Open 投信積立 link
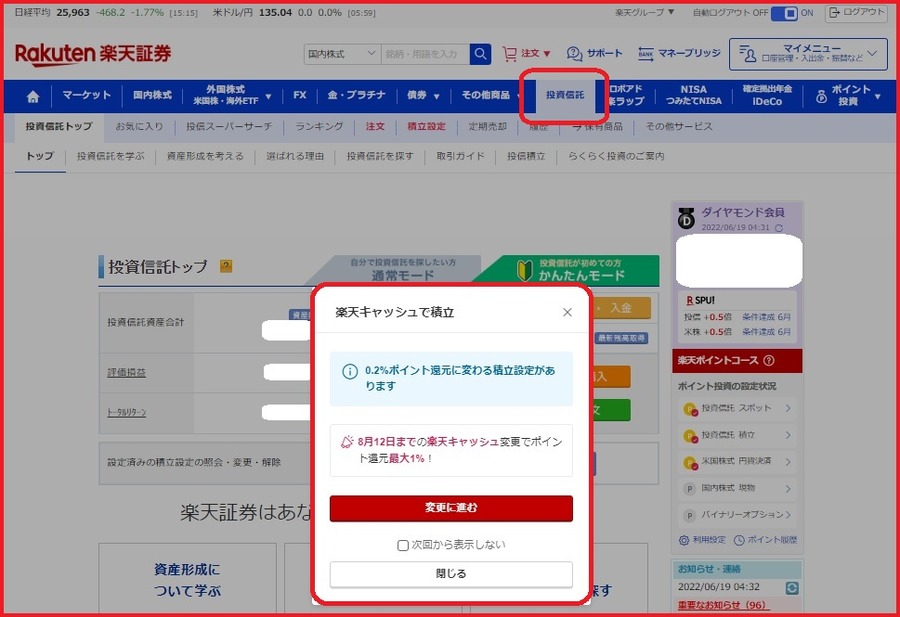Screen dimensions: 900x617 pos(526,156)
